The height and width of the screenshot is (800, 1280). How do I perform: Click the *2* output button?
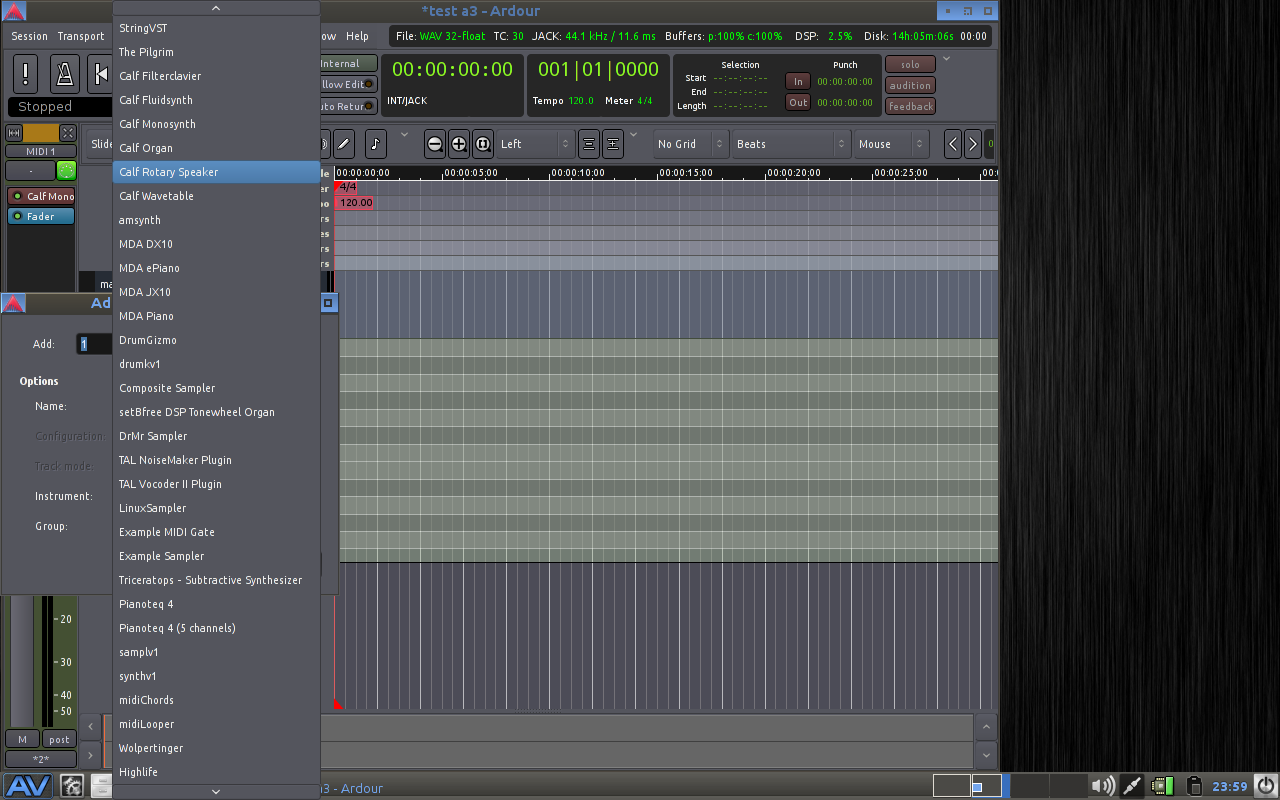click(x=41, y=759)
